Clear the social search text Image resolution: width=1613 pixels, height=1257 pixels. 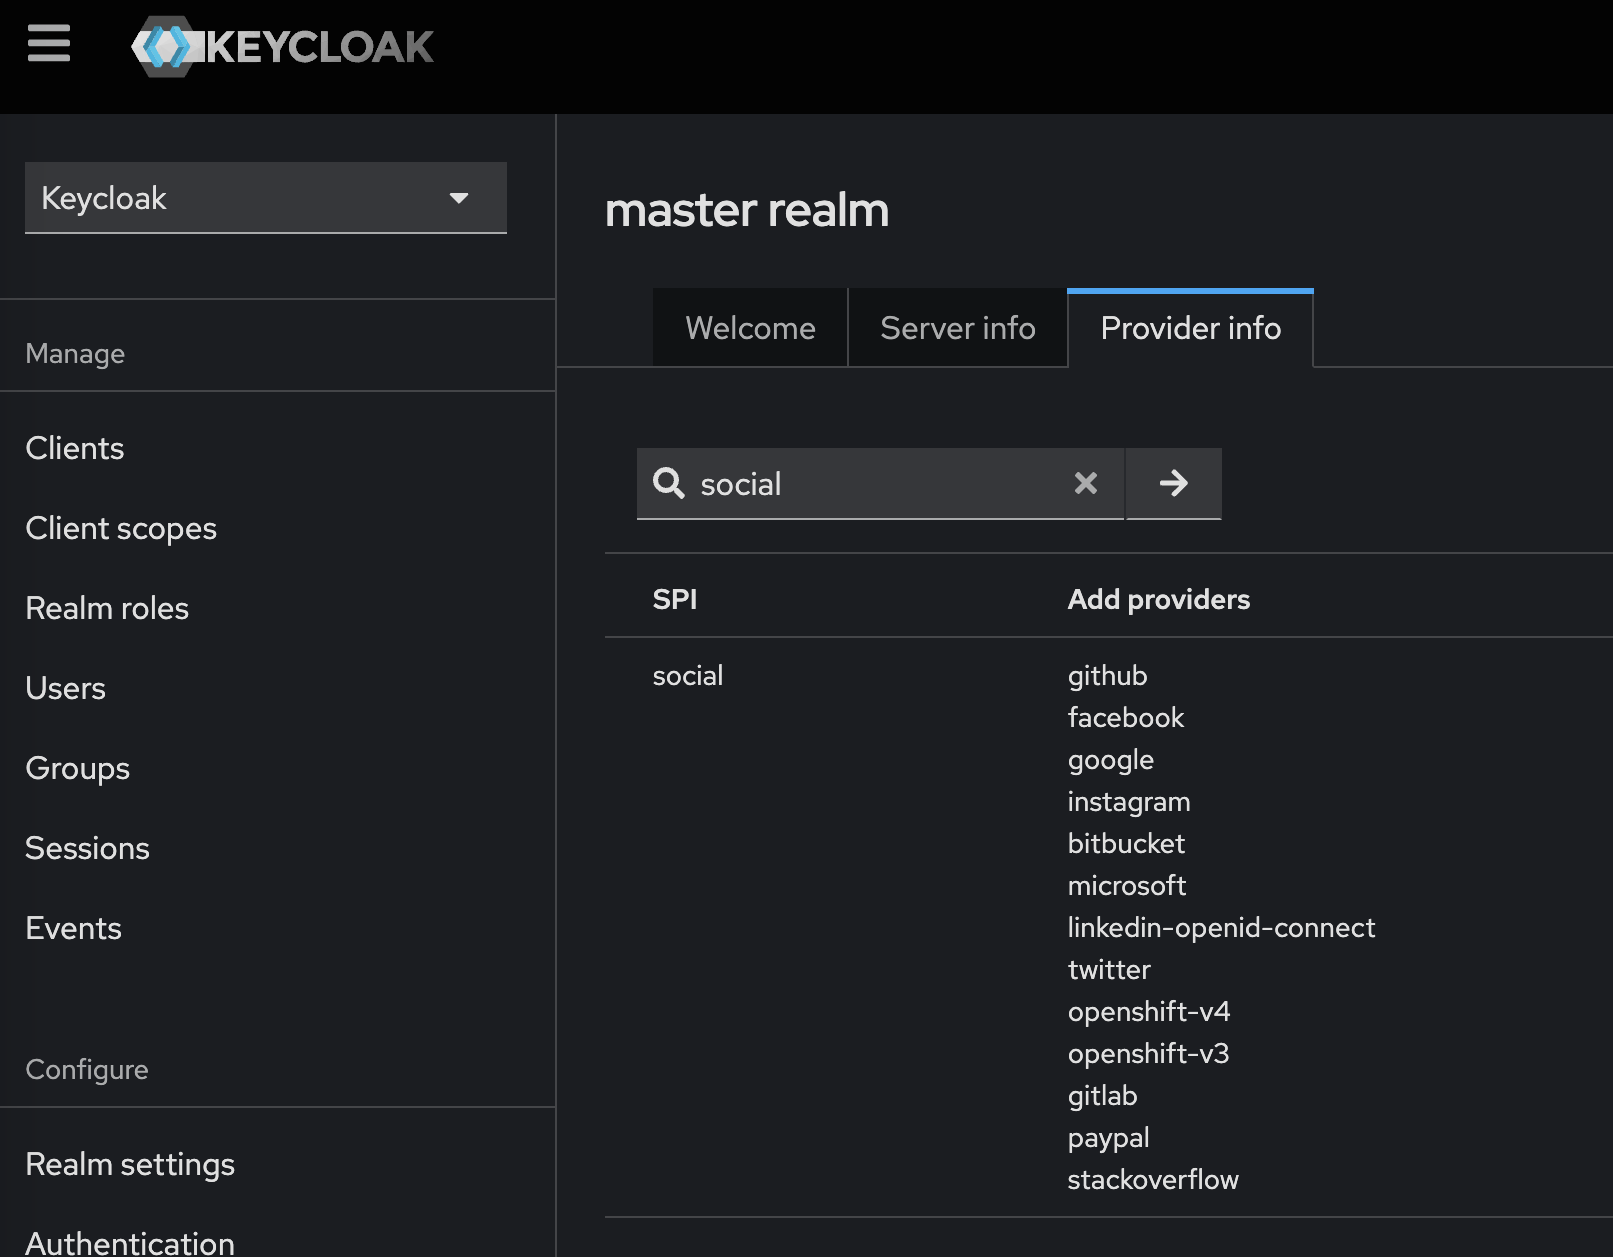[1086, 484]
